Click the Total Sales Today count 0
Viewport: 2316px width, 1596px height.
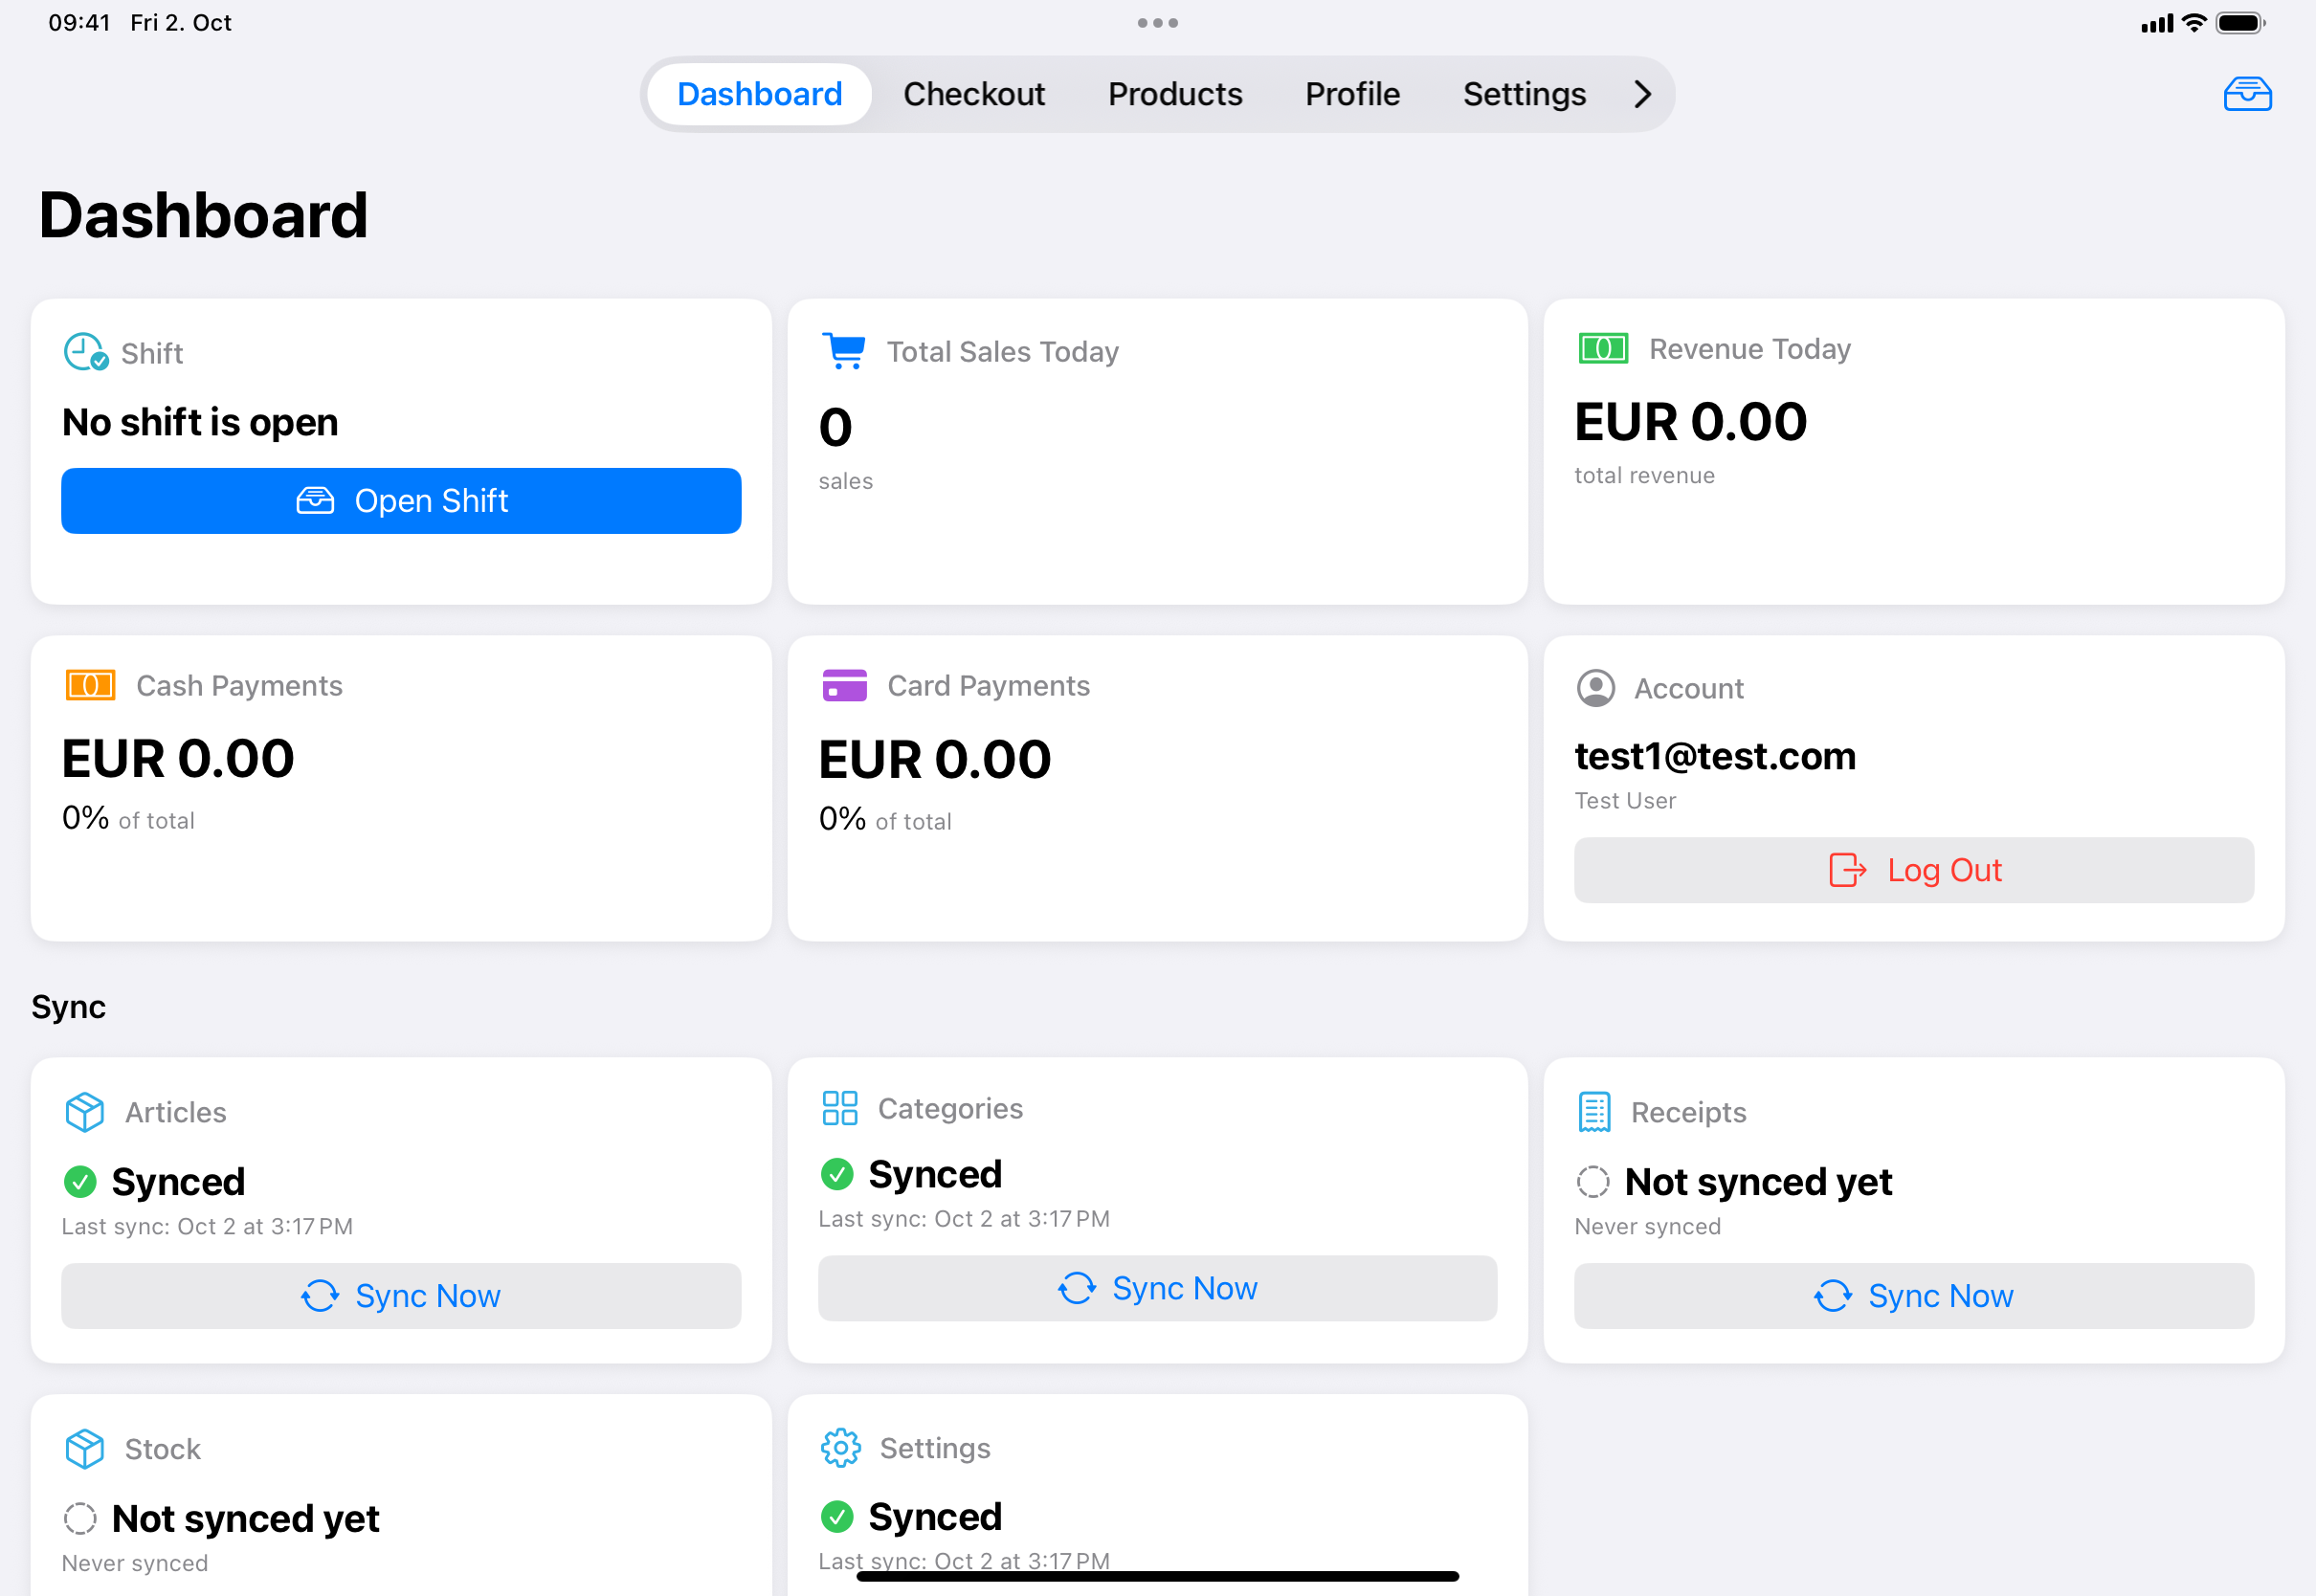click(x=835, y=427)
